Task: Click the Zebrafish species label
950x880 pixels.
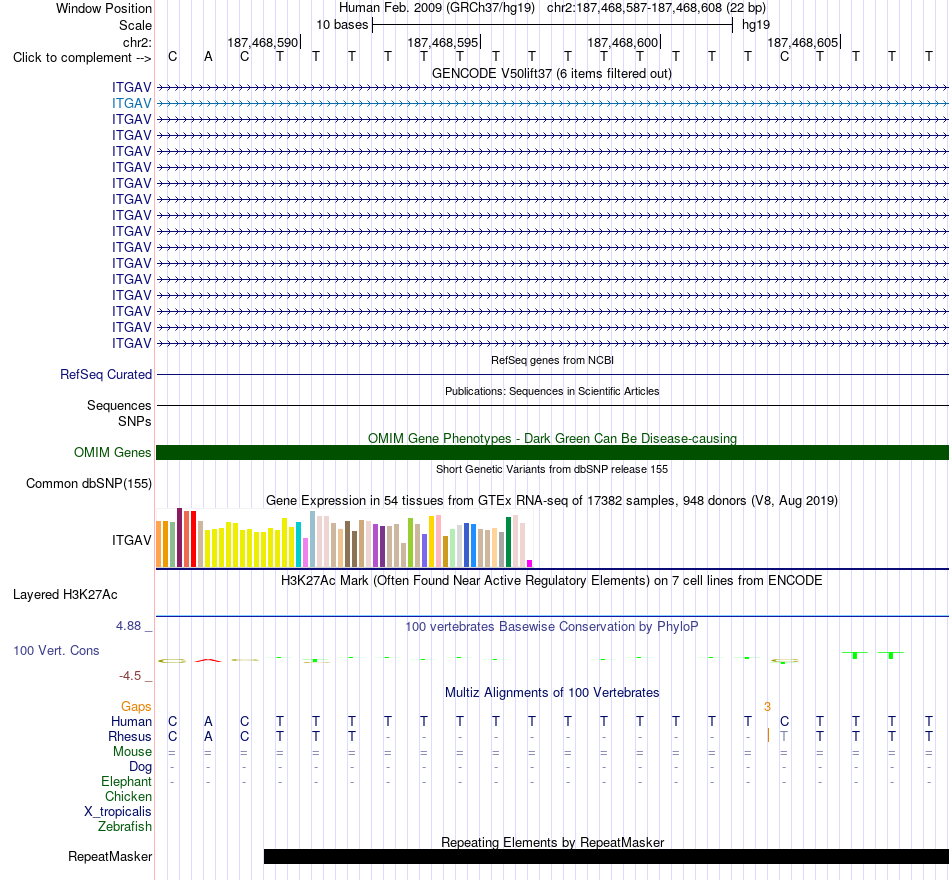Action: click(125, 827)
